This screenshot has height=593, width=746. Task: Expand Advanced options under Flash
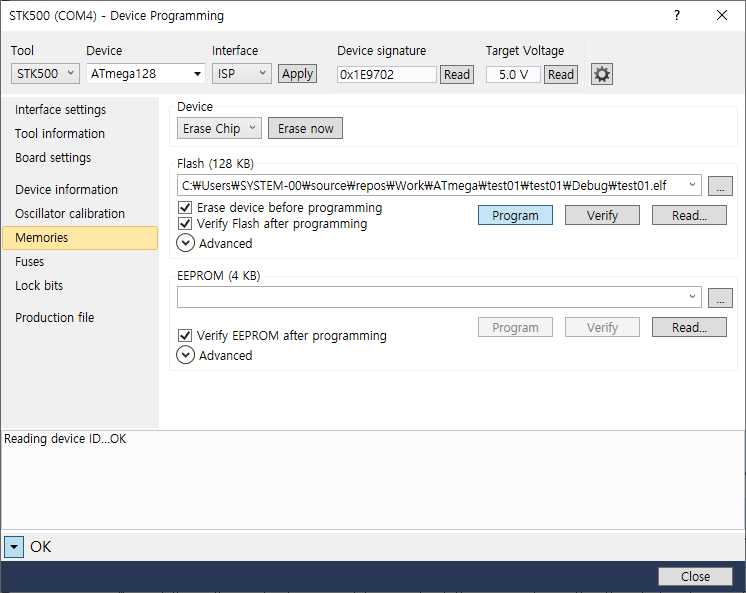[186, 243]
